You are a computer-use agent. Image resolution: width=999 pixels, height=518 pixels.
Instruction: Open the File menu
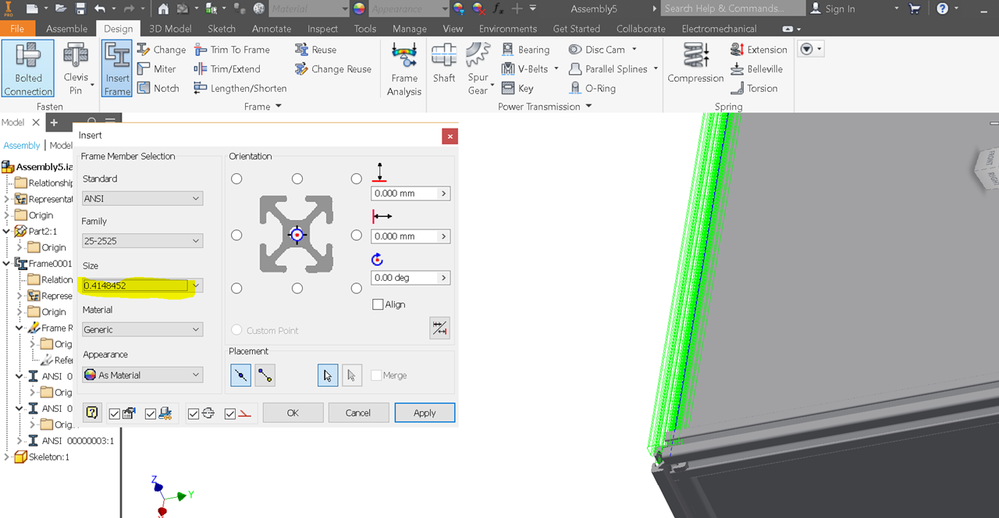(17, 29)
